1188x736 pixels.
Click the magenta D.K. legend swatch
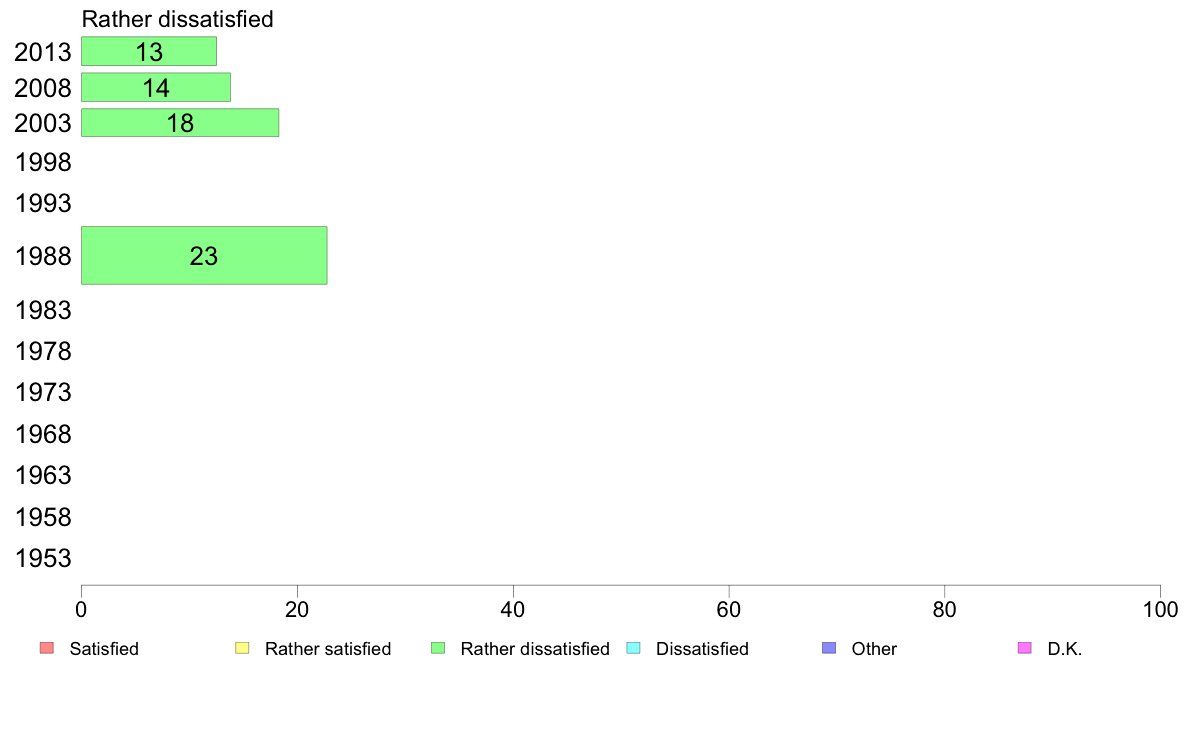1024,648
